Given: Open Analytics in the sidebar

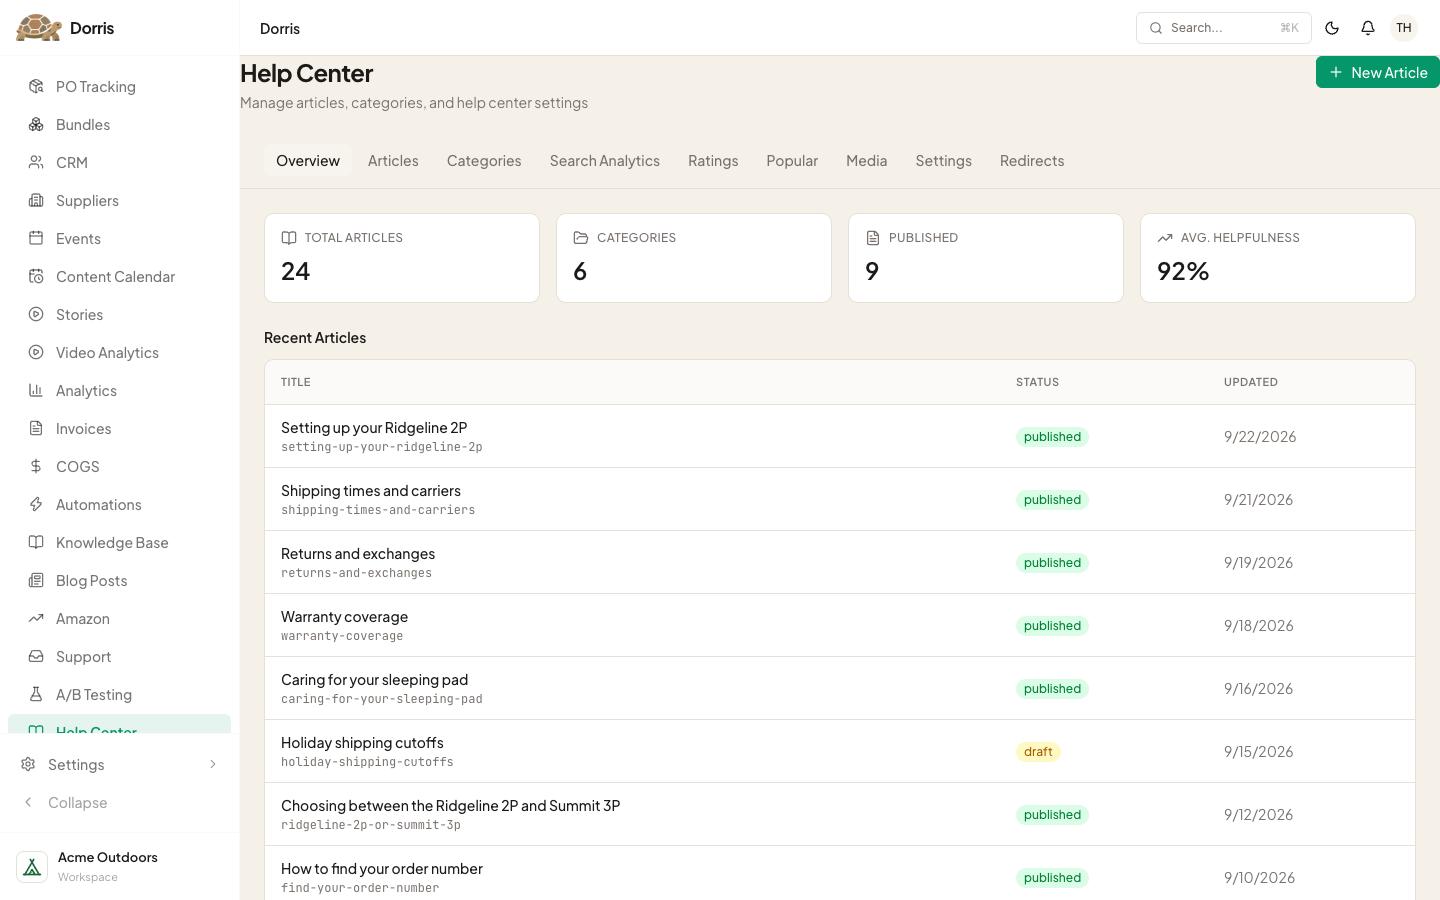Looking at the screenshot, I should point(119,390).
